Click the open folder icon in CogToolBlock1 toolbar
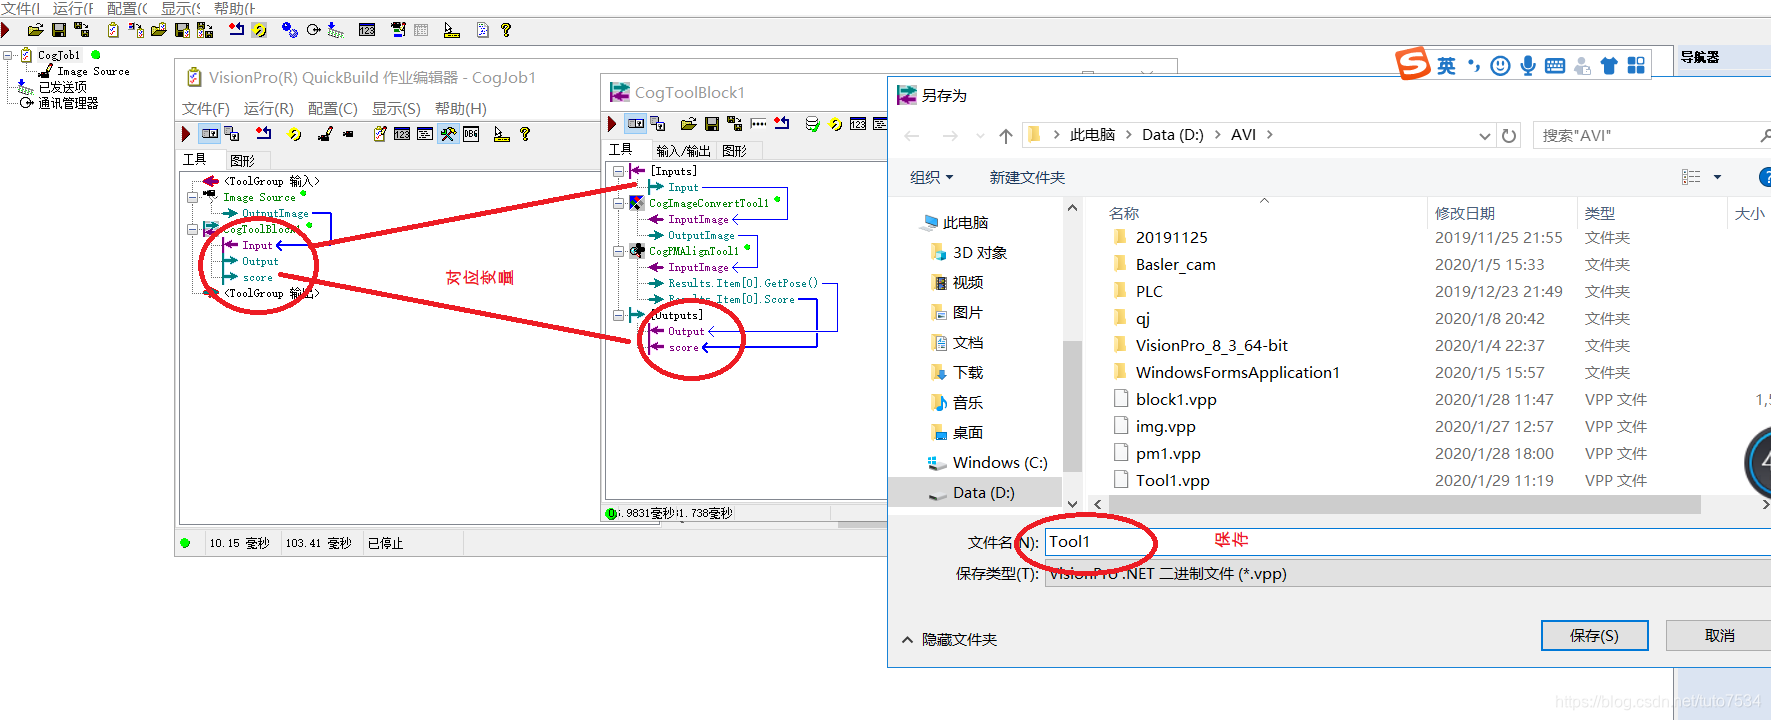This screenshot has width=1771, height=720. click(x=688, y=124)
